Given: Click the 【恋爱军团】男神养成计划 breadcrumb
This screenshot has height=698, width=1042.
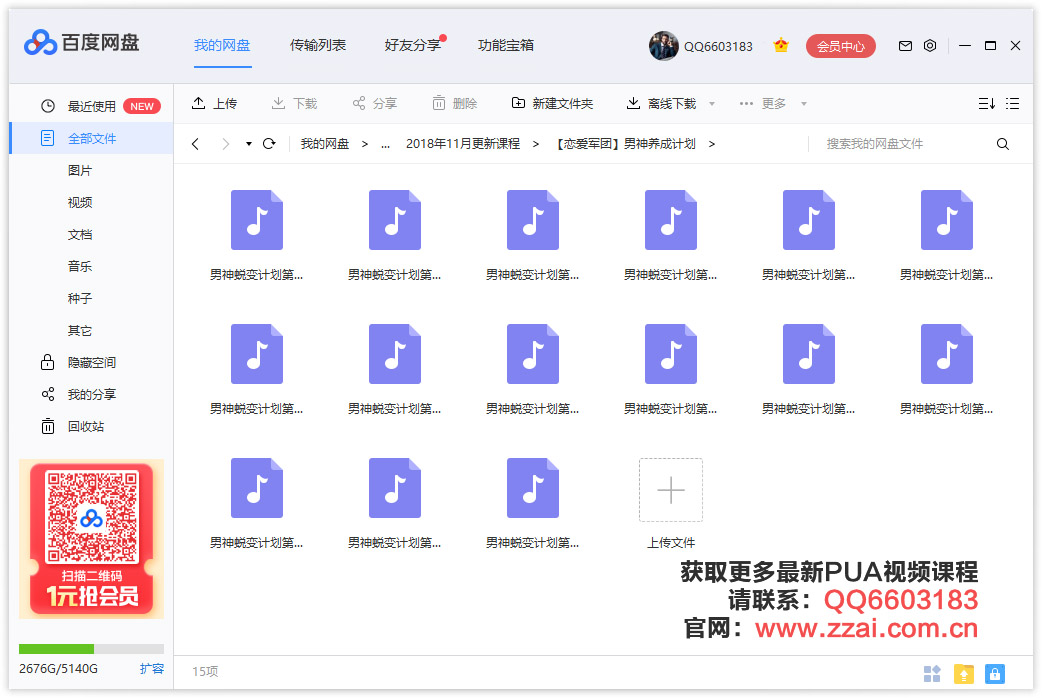Looking at the screenshot, I should pyautogui.click(x=625, y=144).
